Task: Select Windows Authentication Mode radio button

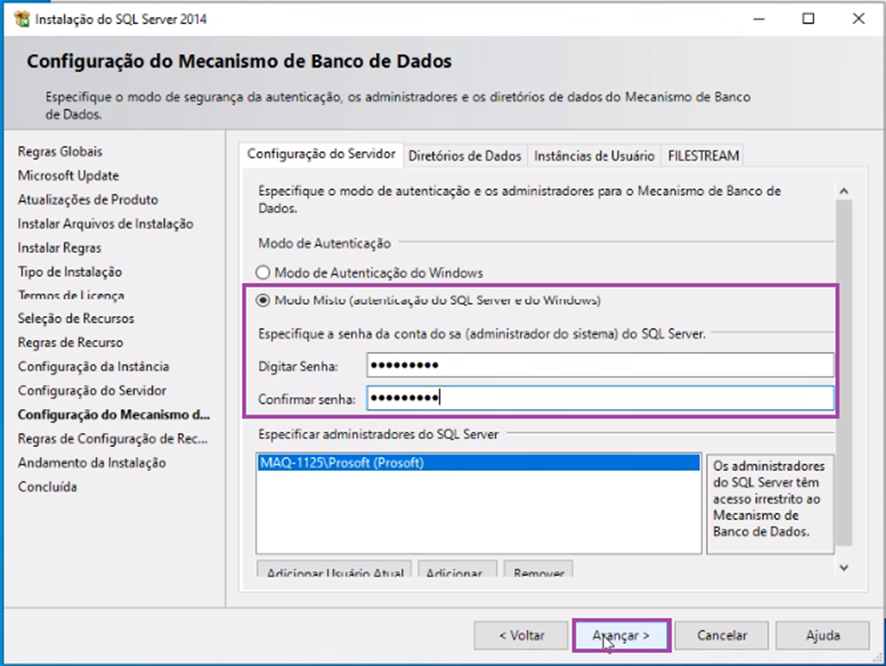Action: [x=263, y=273]
